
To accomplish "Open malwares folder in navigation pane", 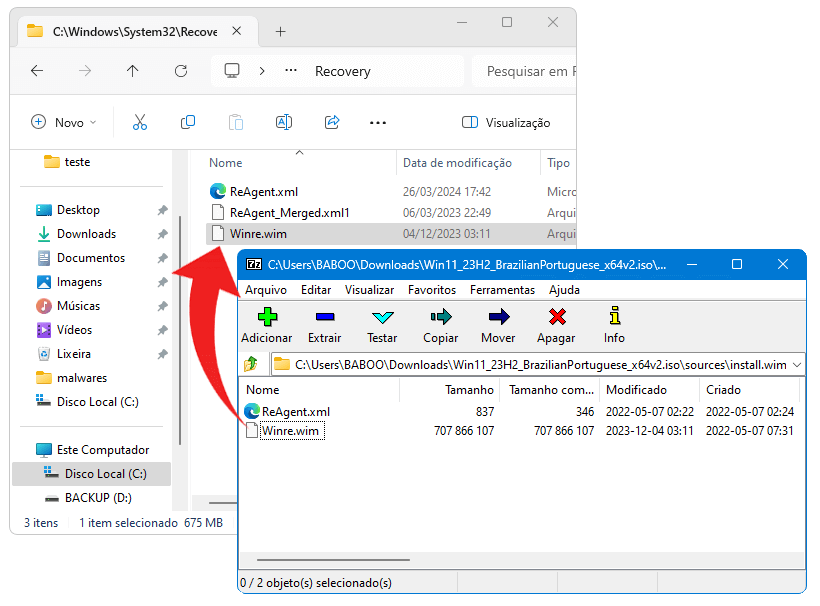I will (x=82, y=378).
